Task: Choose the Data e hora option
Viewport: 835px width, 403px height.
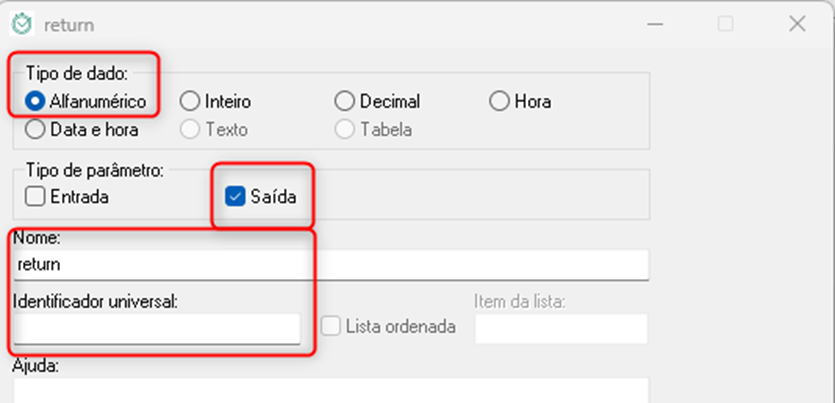Action: [35, 129]
